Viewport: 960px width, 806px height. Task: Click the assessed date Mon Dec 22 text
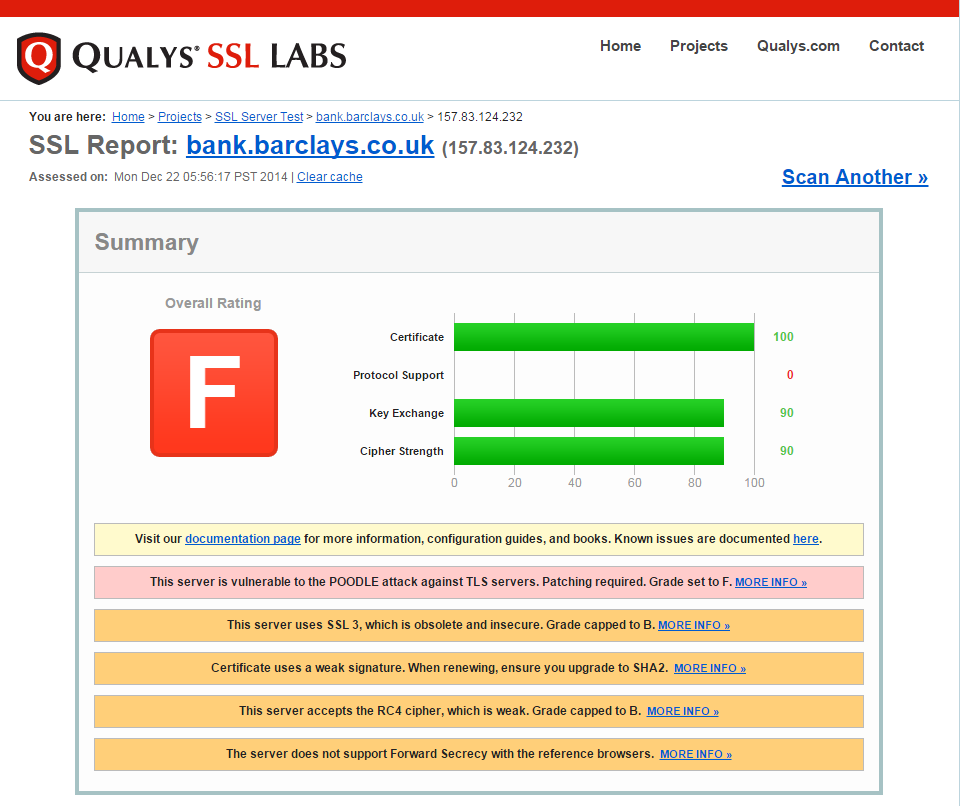click(x=200, y=177)
